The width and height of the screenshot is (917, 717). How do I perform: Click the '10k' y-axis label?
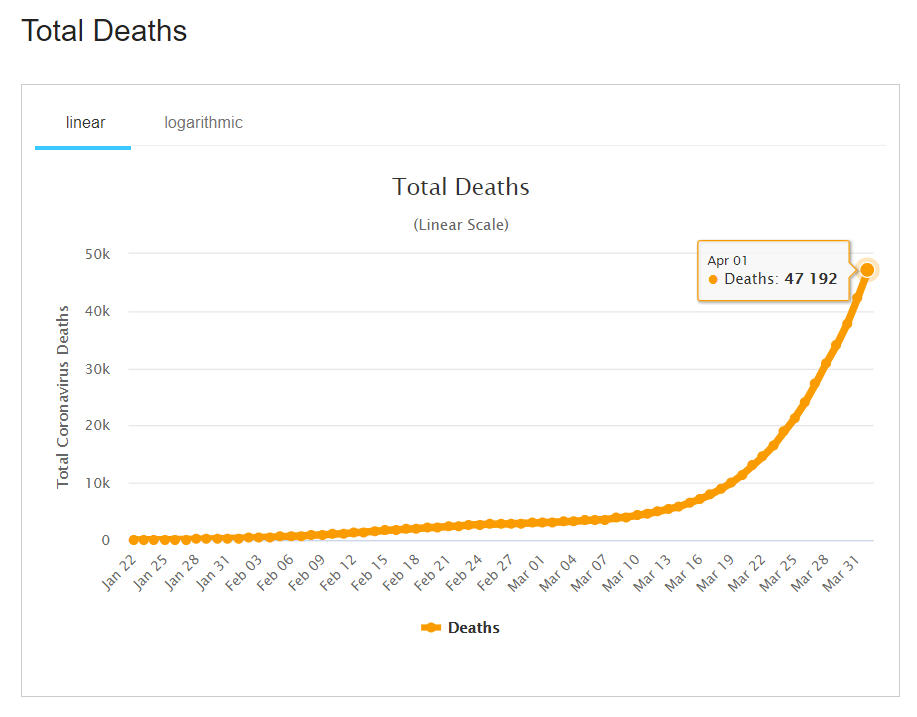(x=96, y=483)
